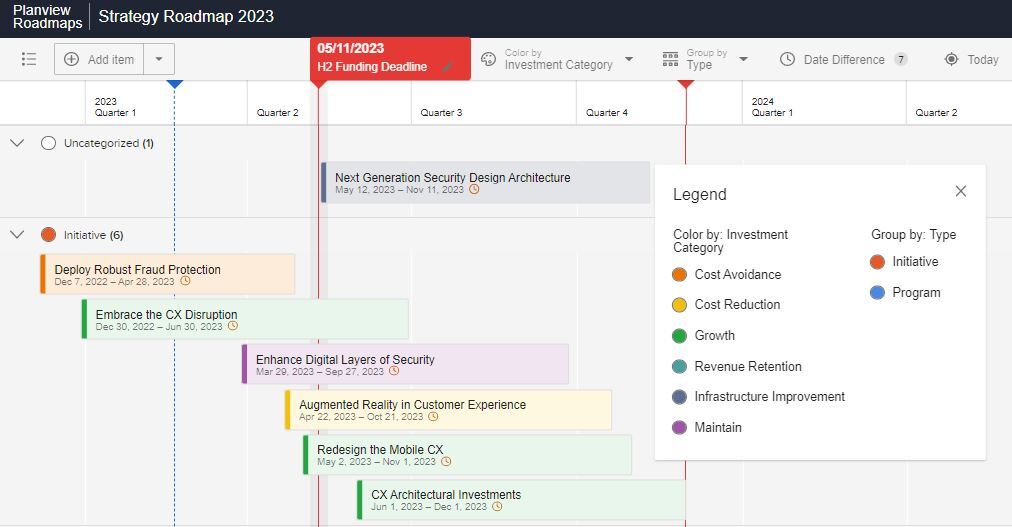Click the Today target icon

pyautogui.click(x=951, y=59)
